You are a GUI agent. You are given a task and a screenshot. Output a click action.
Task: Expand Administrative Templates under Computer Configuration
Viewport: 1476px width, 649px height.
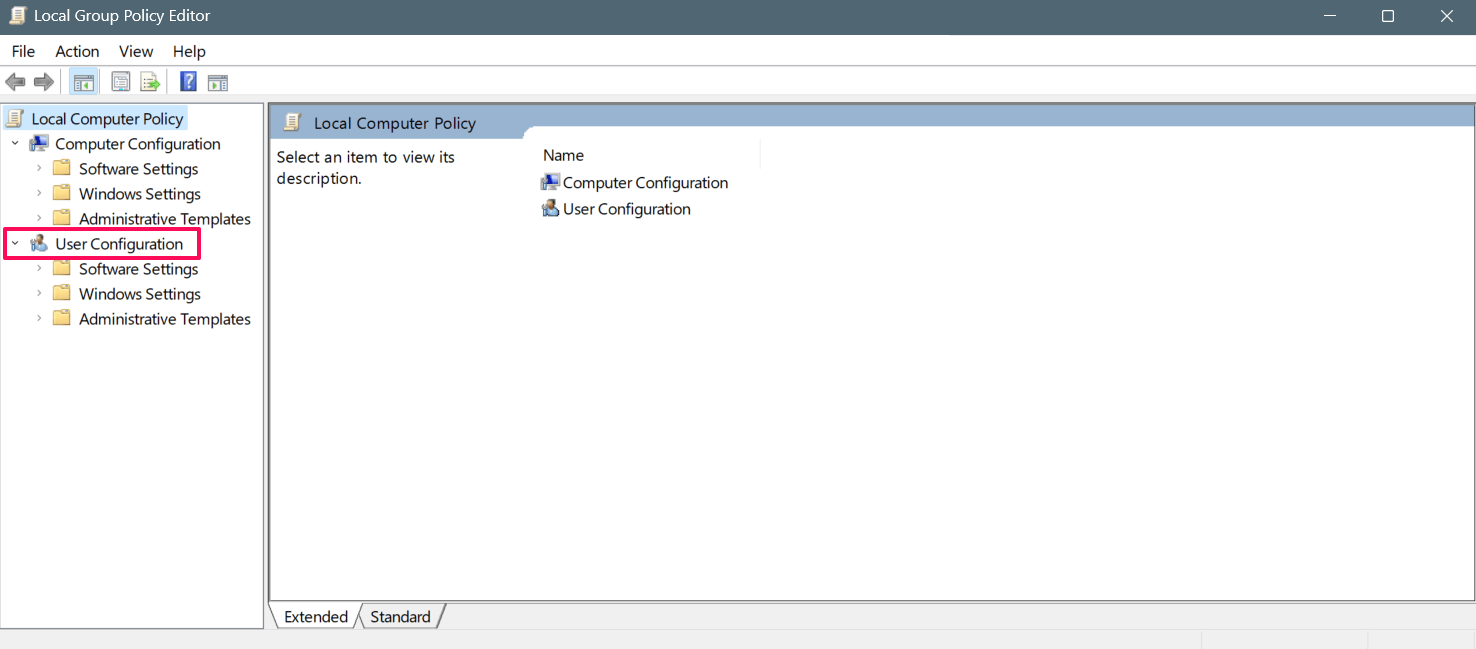click(x=39, y=219)
